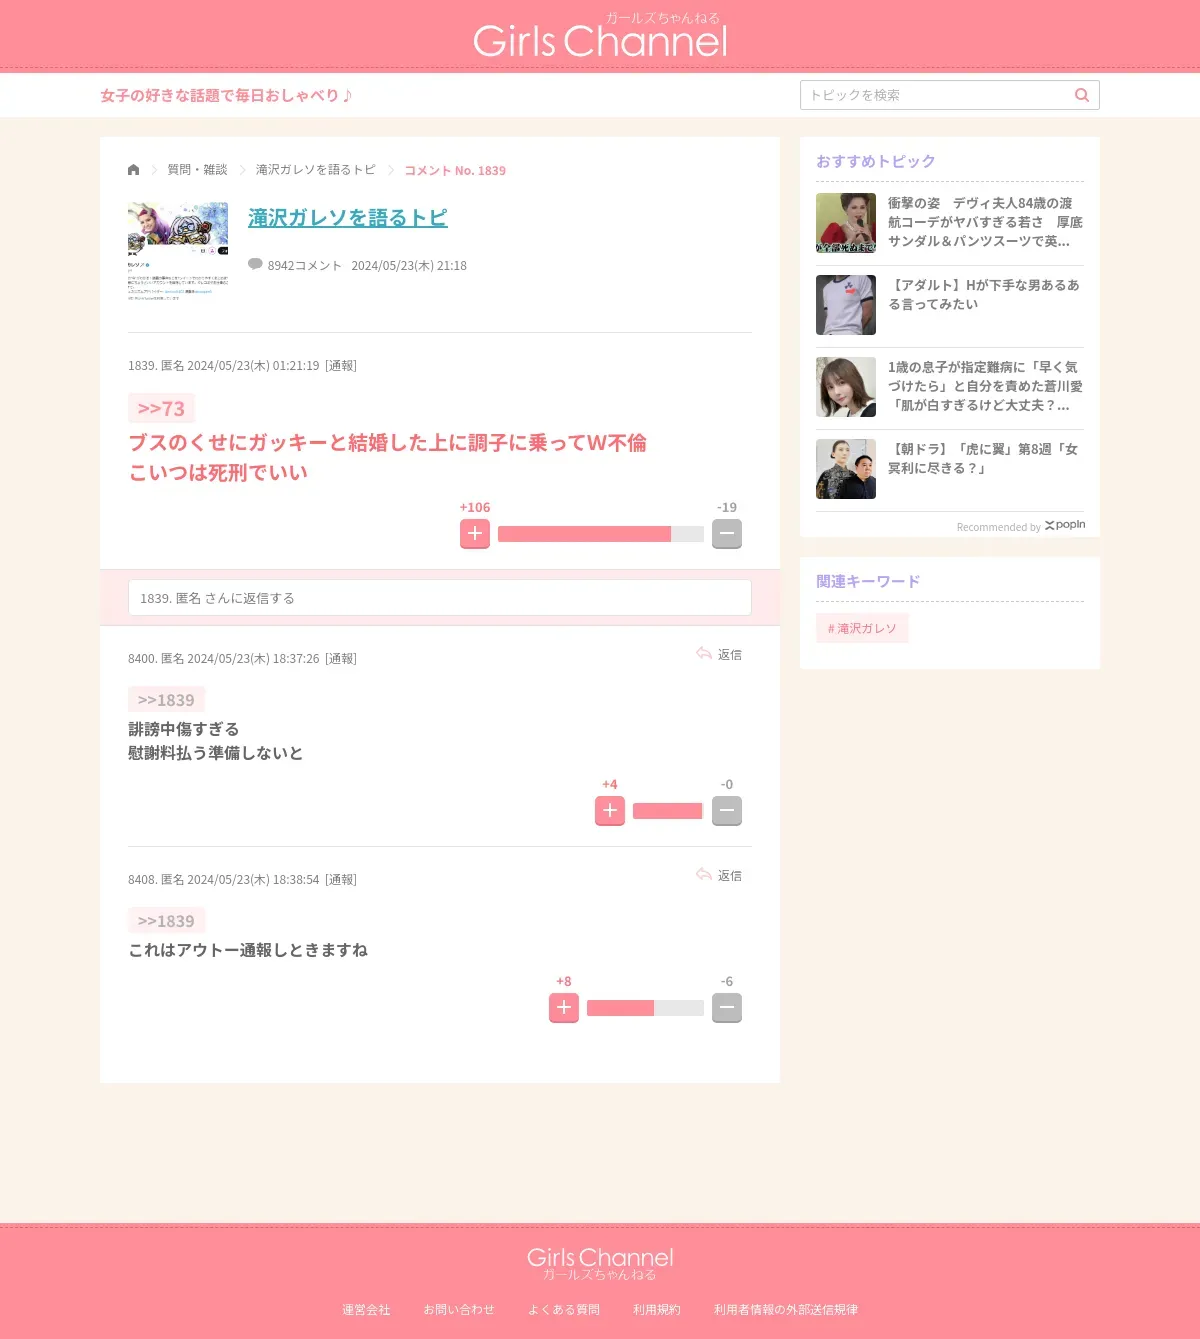Viewport: 1200px width, 1339px height.
Task: Click the コメント No. 1839 breadcrumb text
Action: point(455,171)
